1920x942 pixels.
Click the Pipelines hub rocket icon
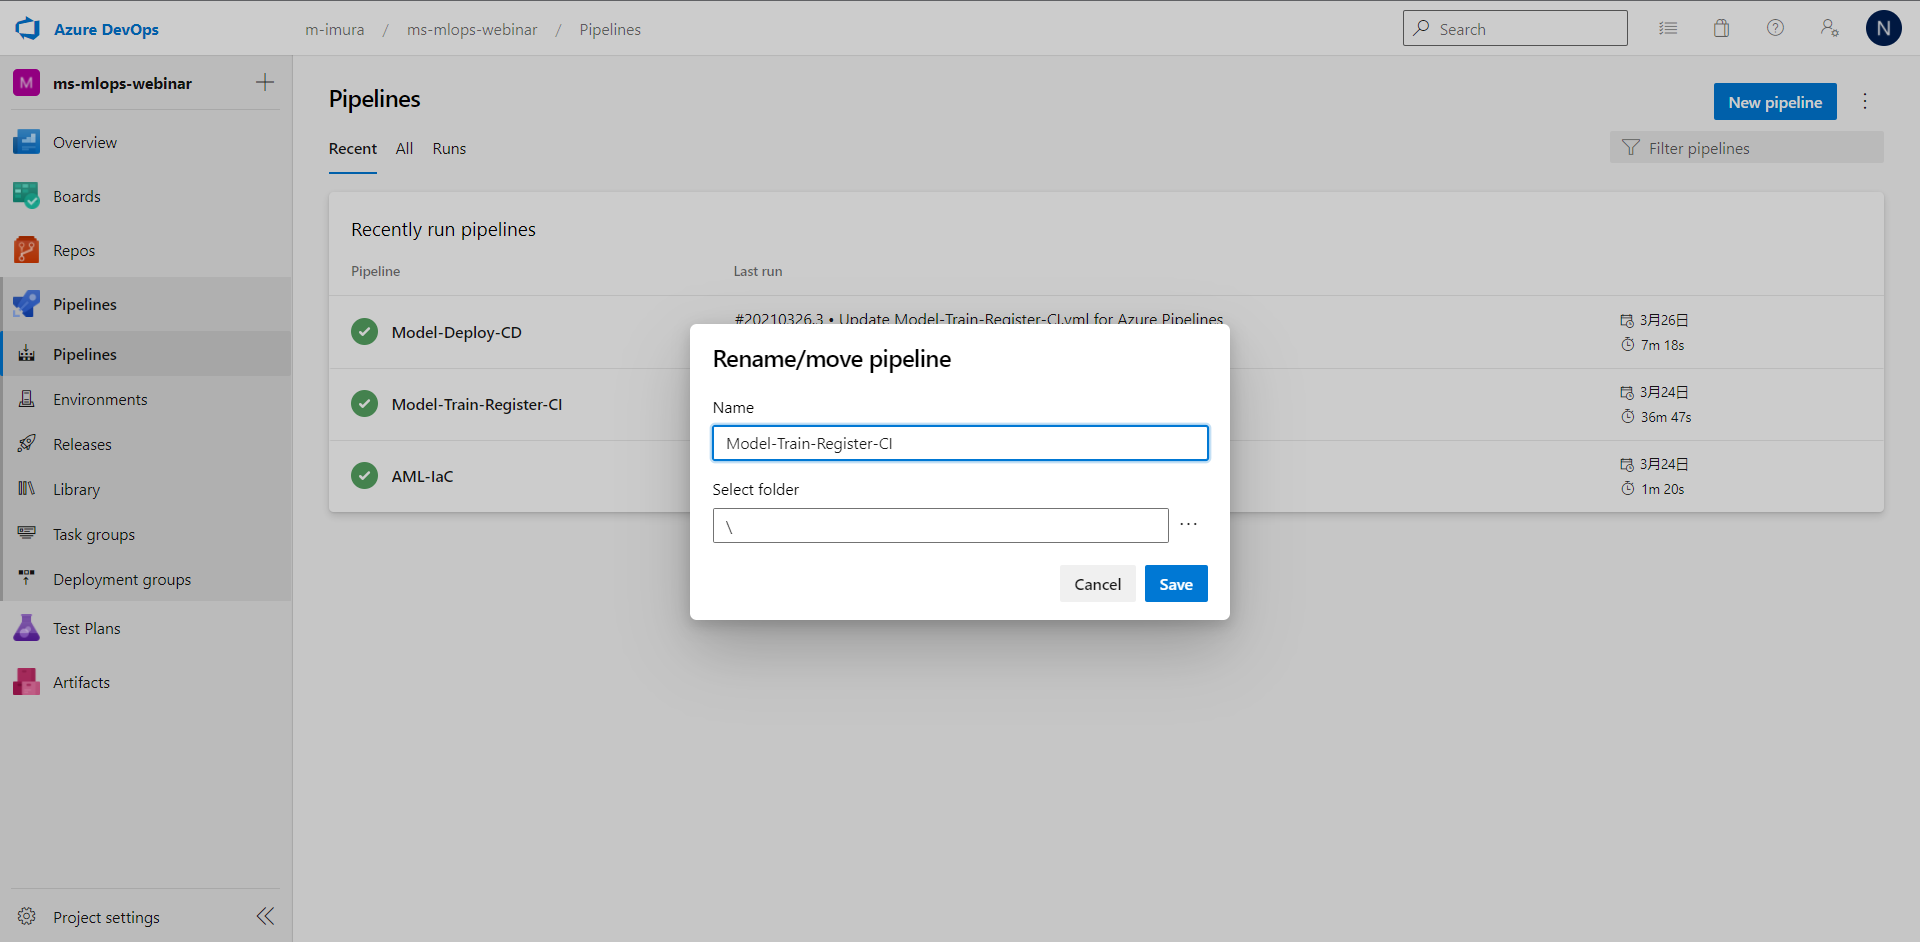[27, 304]
